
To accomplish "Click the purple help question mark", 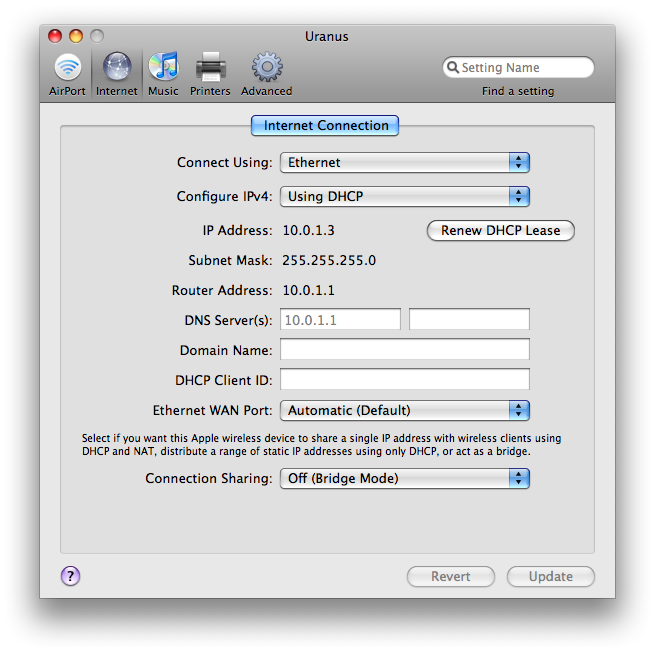I will (x=70, y=576).
